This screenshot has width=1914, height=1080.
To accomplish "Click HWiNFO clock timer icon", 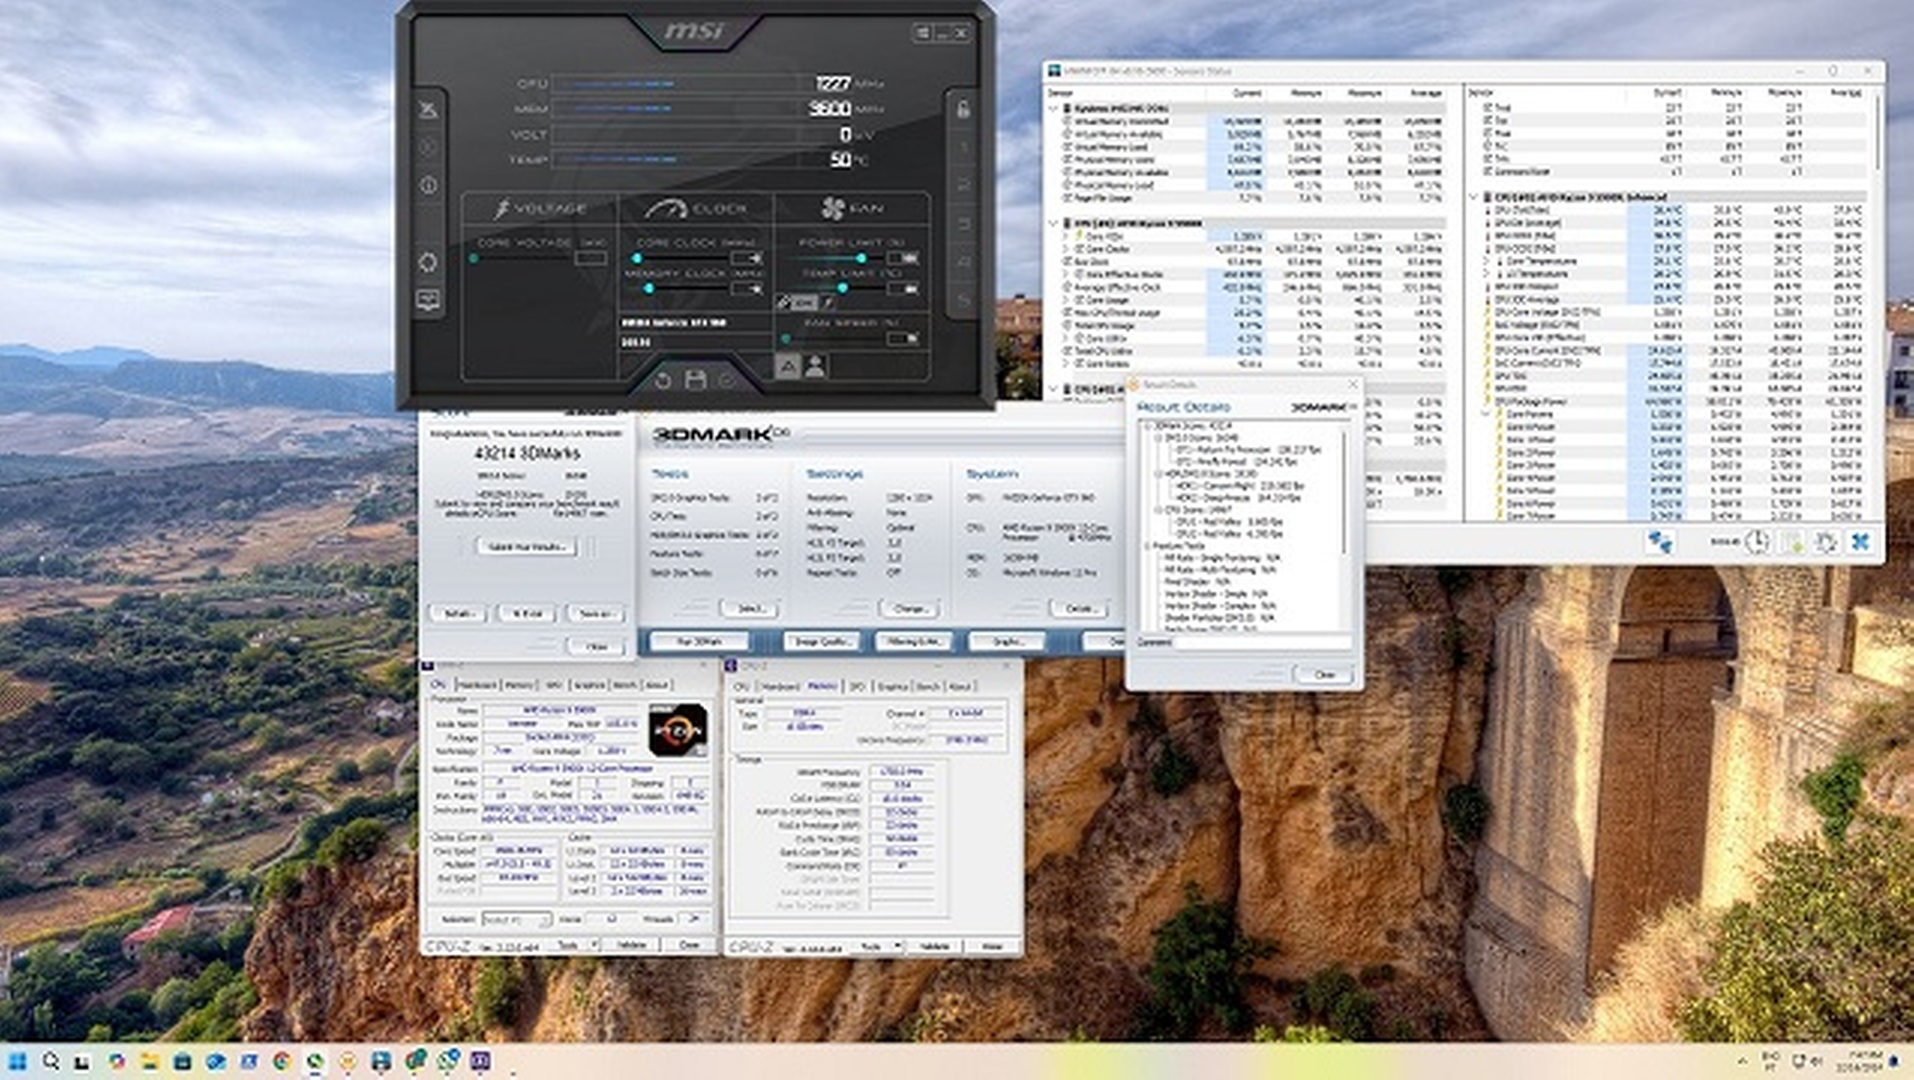I will [x=1757, y=542].
